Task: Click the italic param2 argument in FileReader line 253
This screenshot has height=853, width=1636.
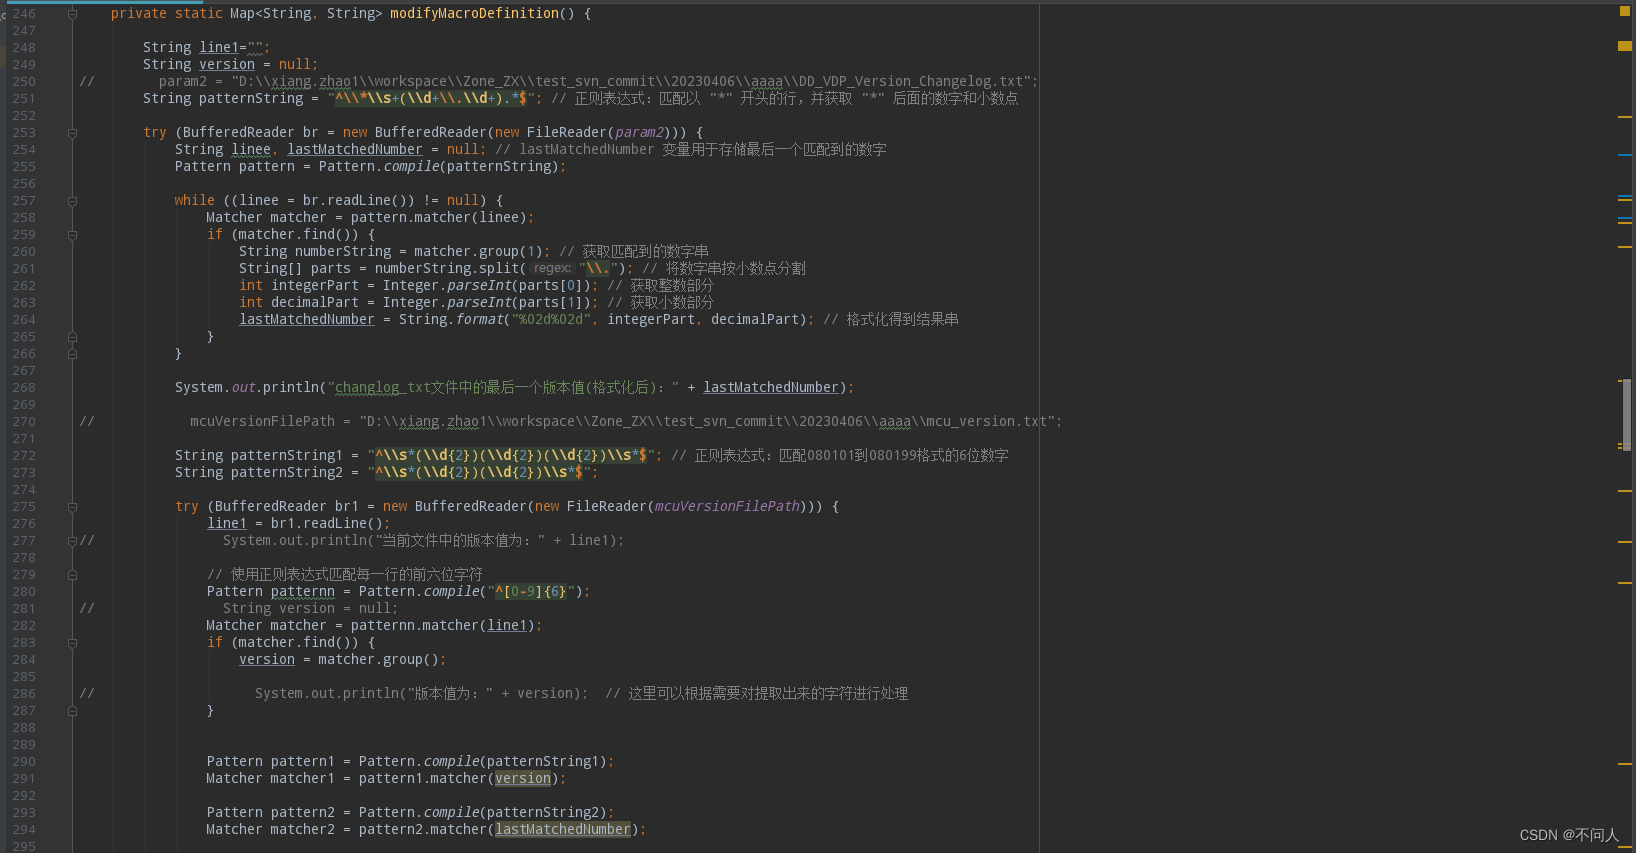Action: [639, 133]
